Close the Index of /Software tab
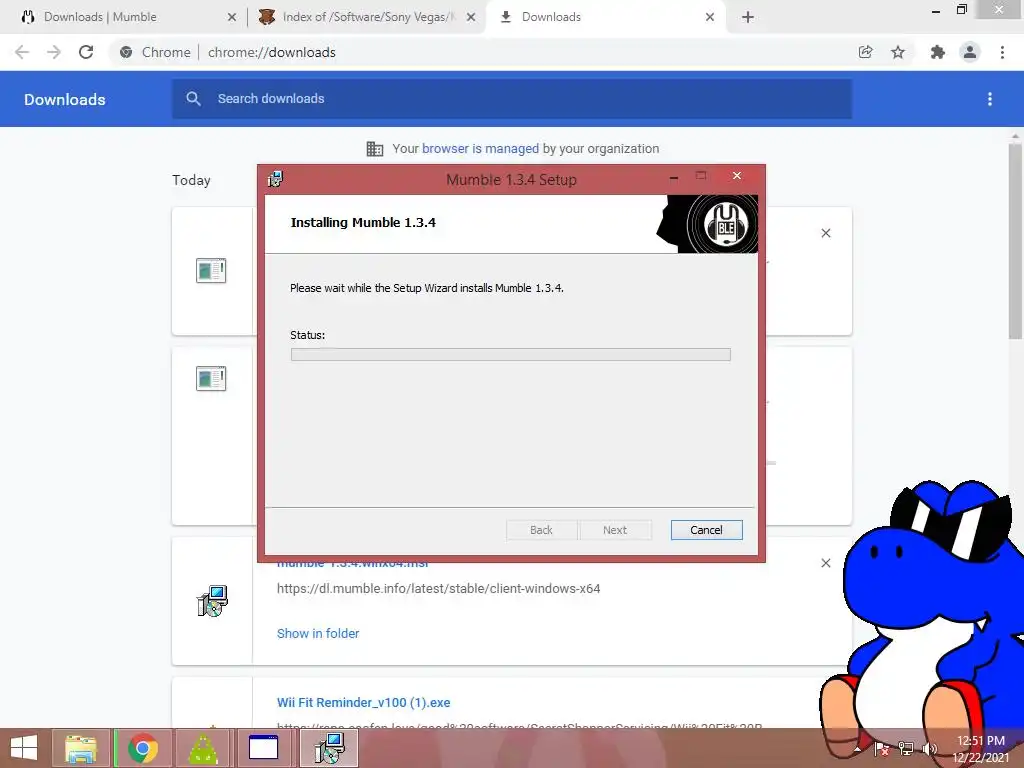This screenshot has height=768, width=1024. 471,18
